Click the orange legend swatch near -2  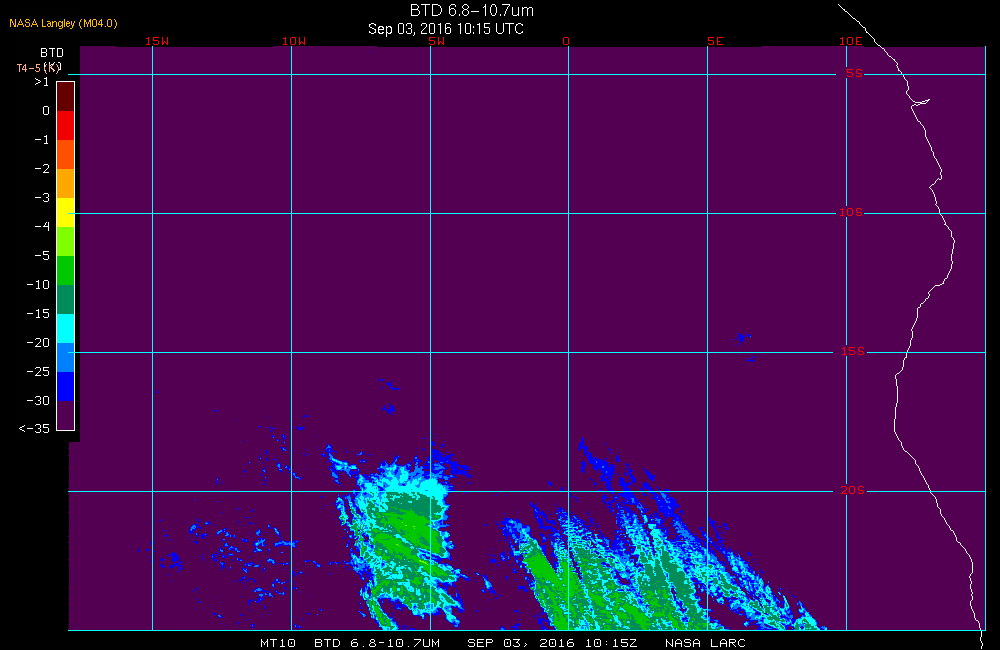tap(66, 184)
